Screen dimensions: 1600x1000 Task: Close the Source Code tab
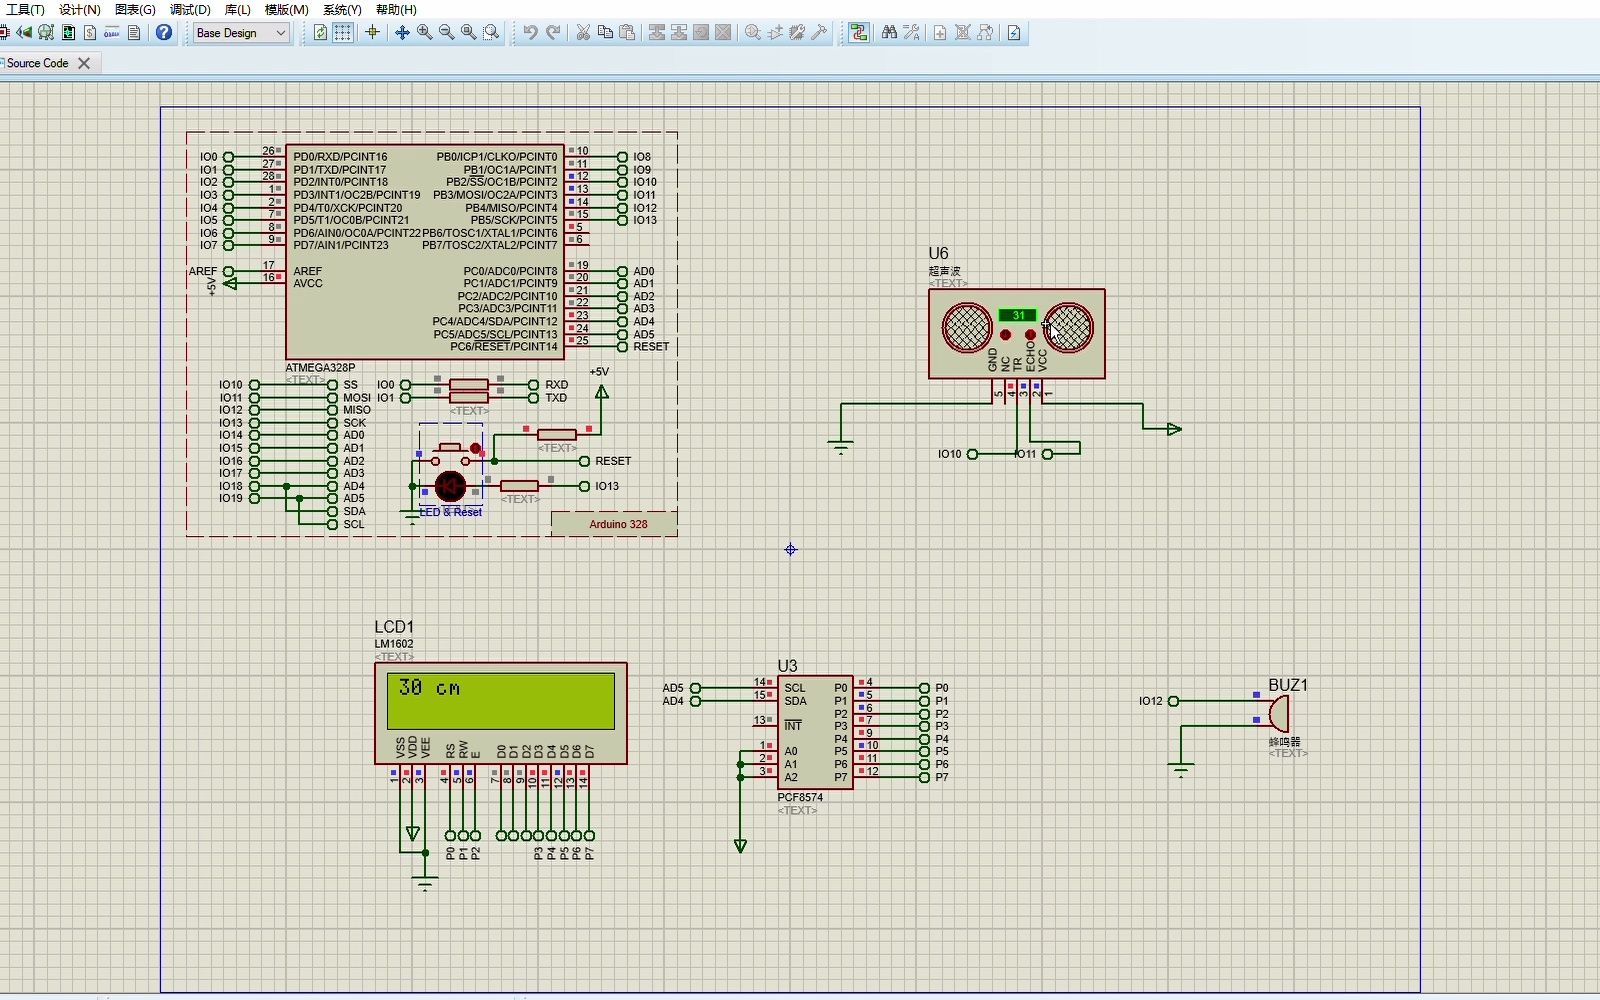84,63
